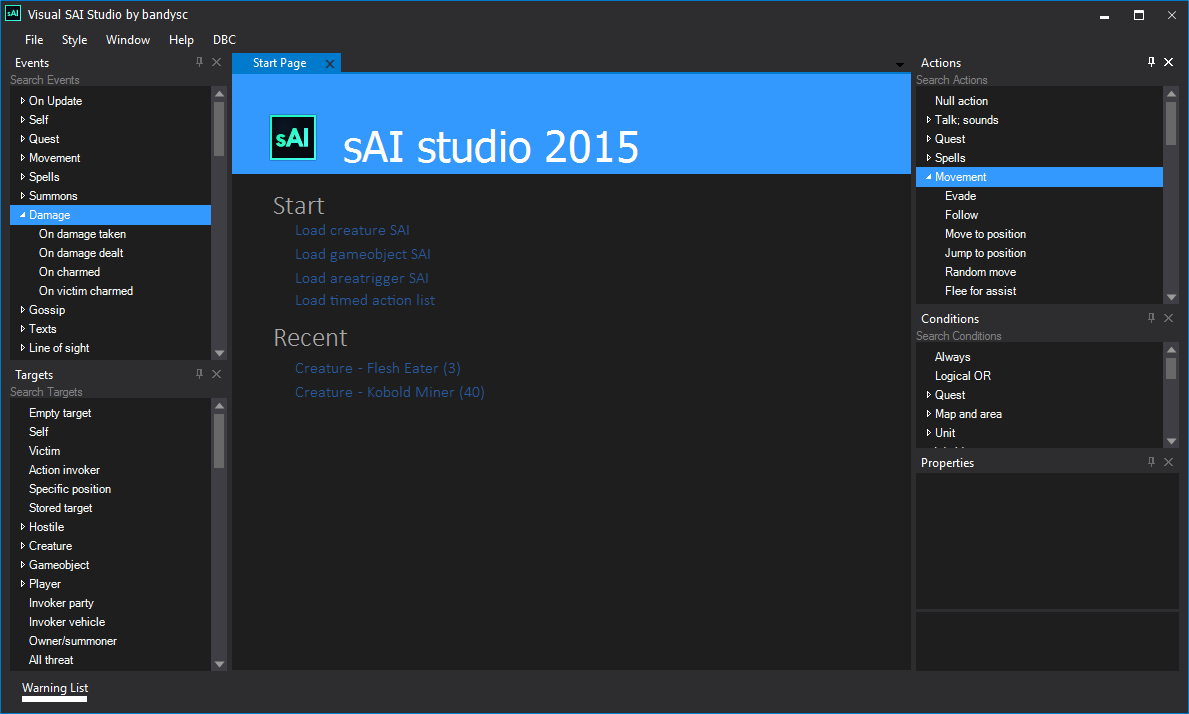Screen dimensions: 1189x714
Task: Click the app icon in title bar
Action: pos(13,14)
